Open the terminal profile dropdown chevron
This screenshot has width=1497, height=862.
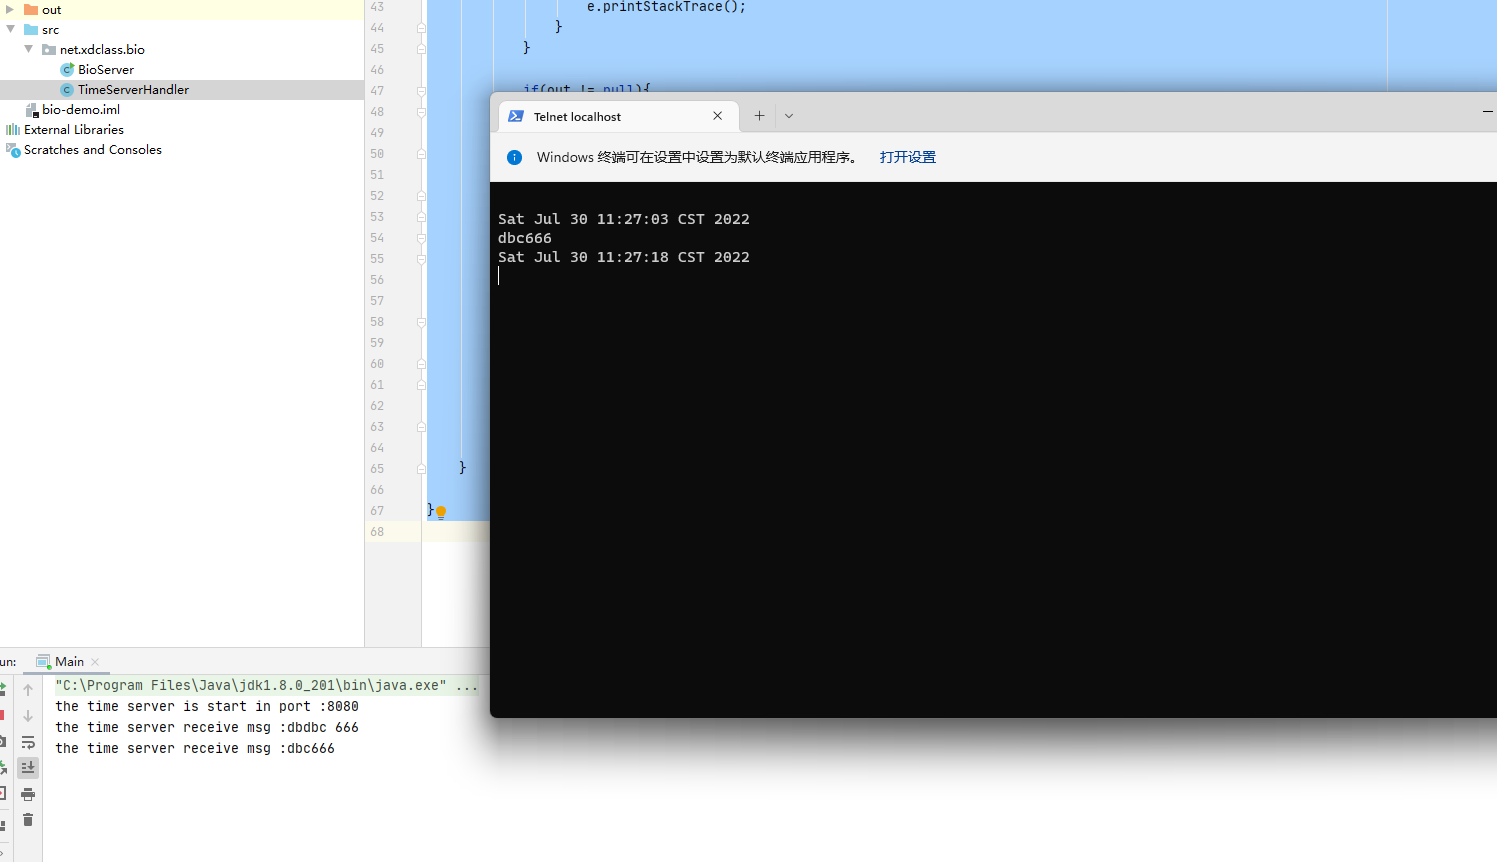click(789, 116)
